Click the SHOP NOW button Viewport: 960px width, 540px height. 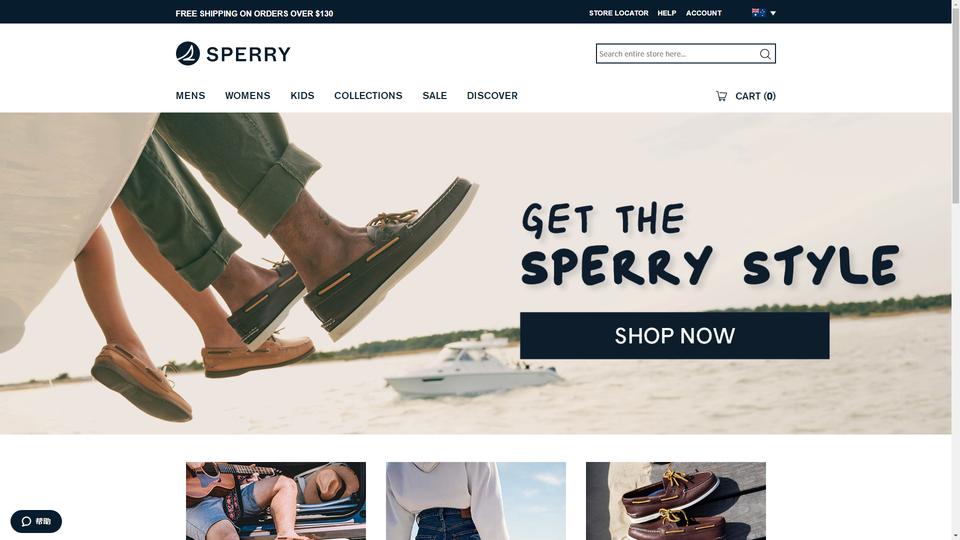[675, 336]
